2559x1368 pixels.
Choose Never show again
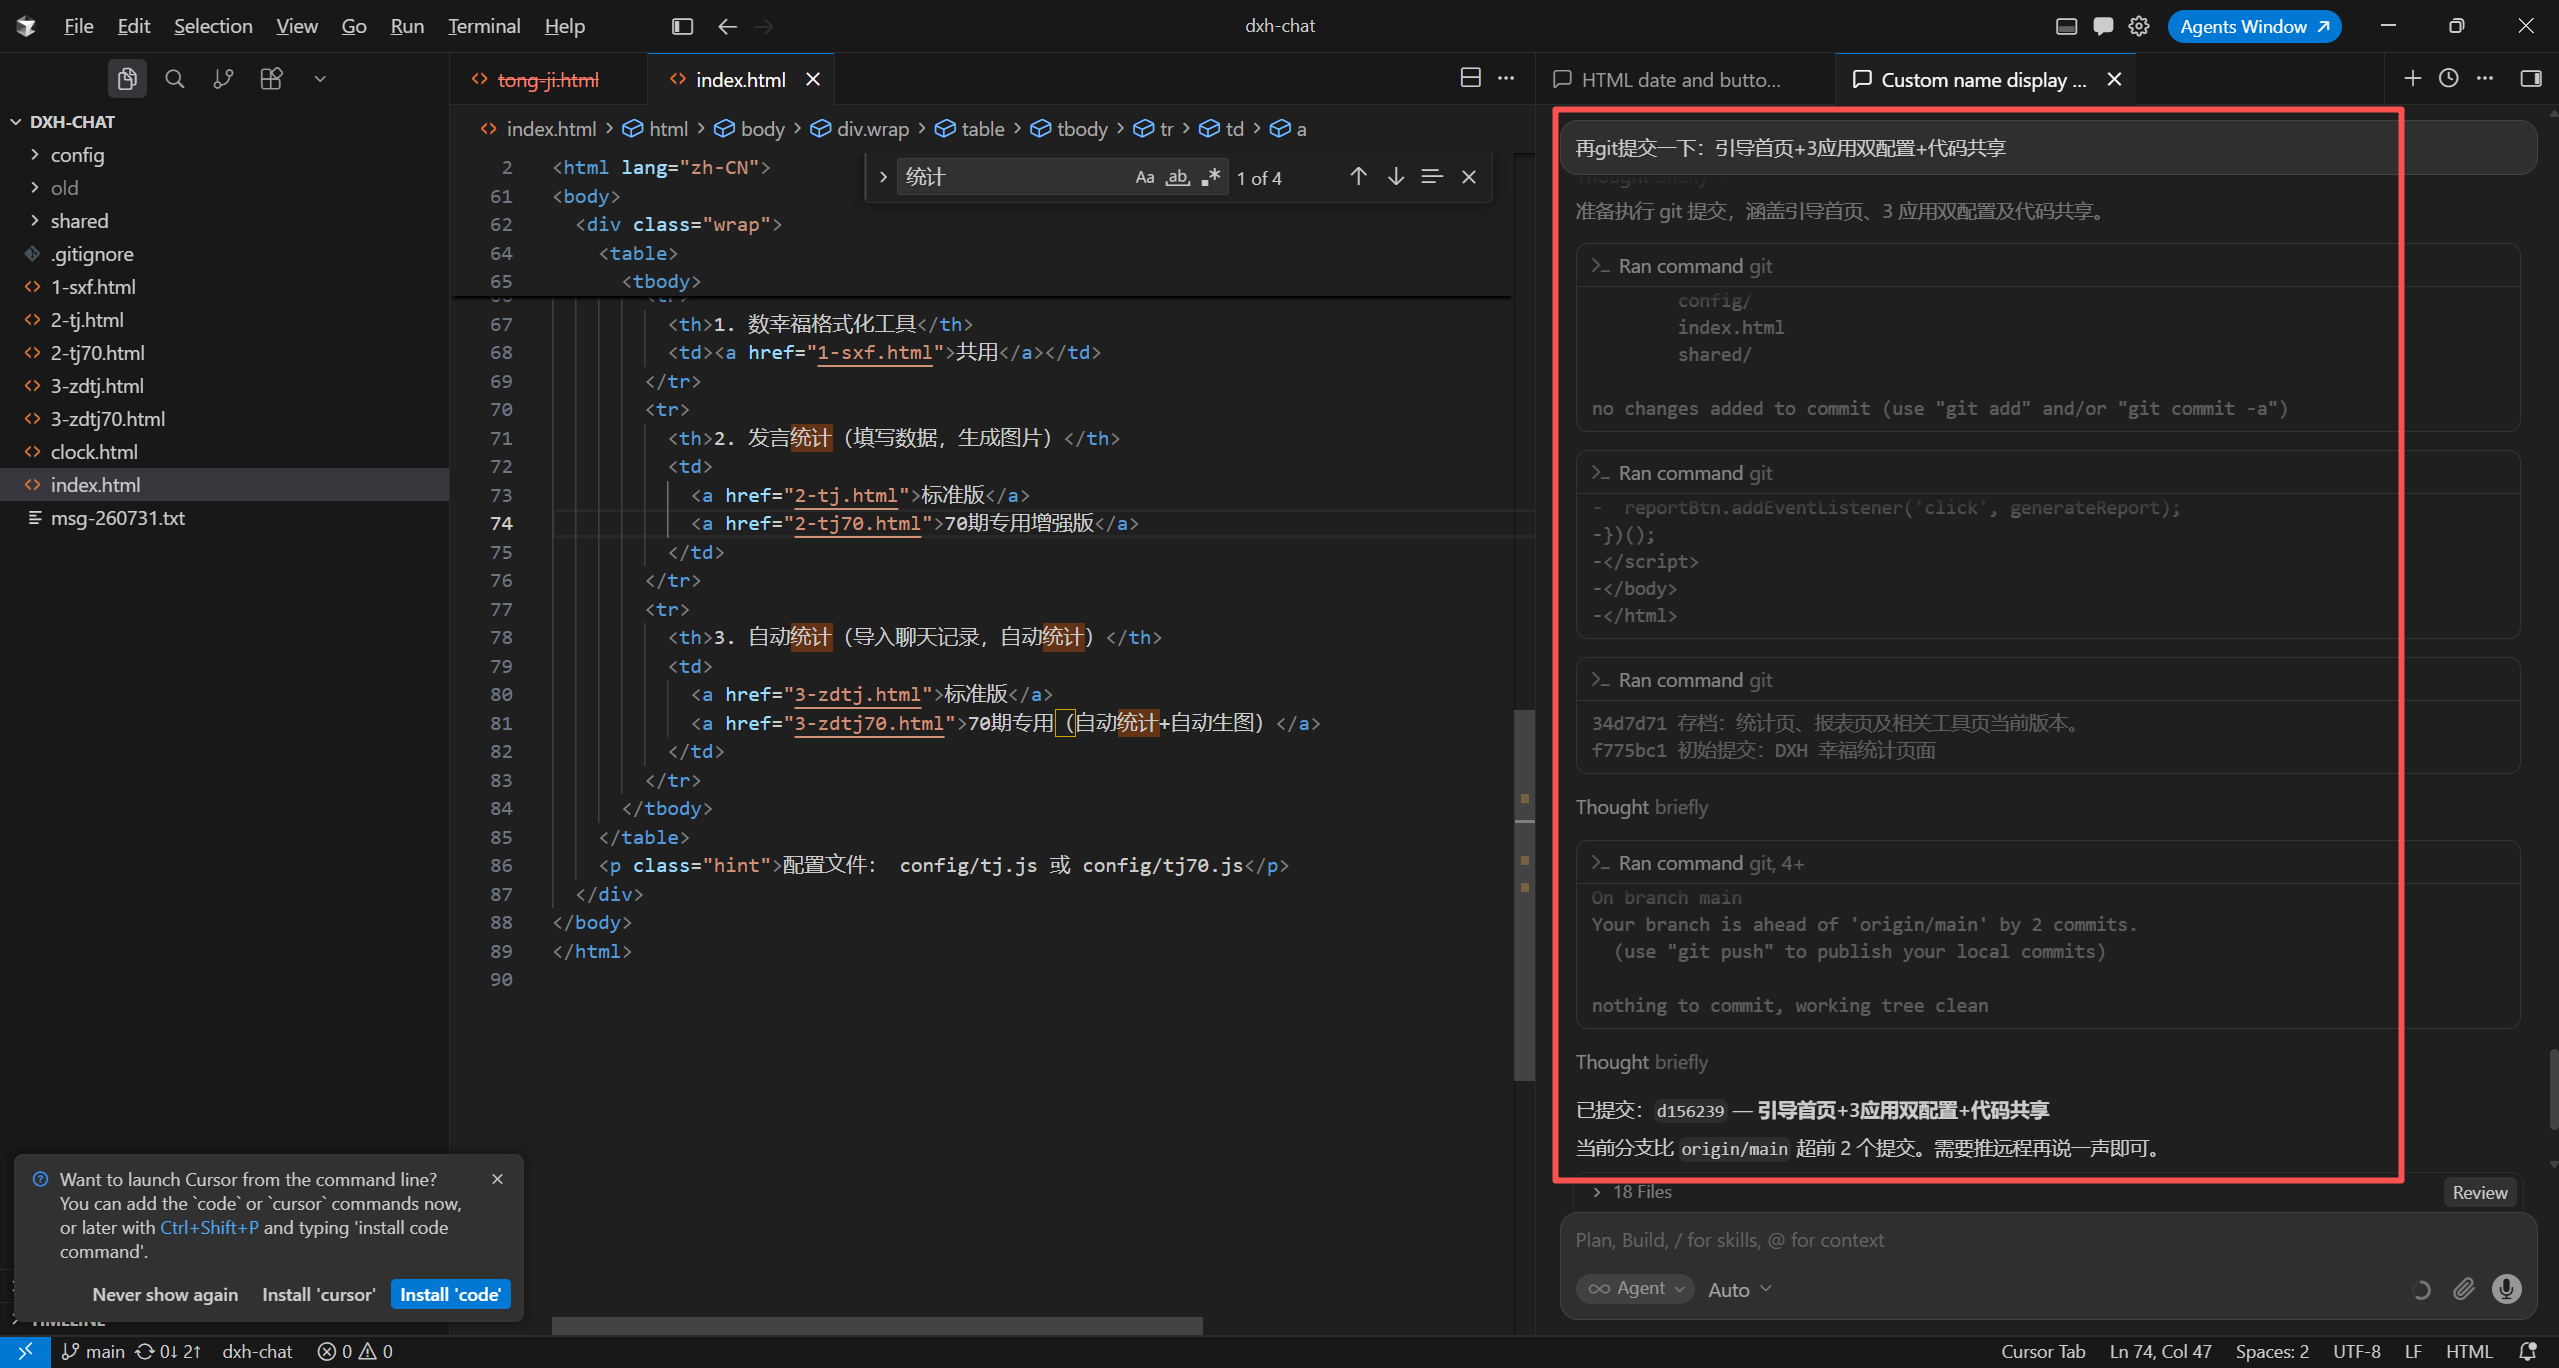click(x=165, y=1294)
